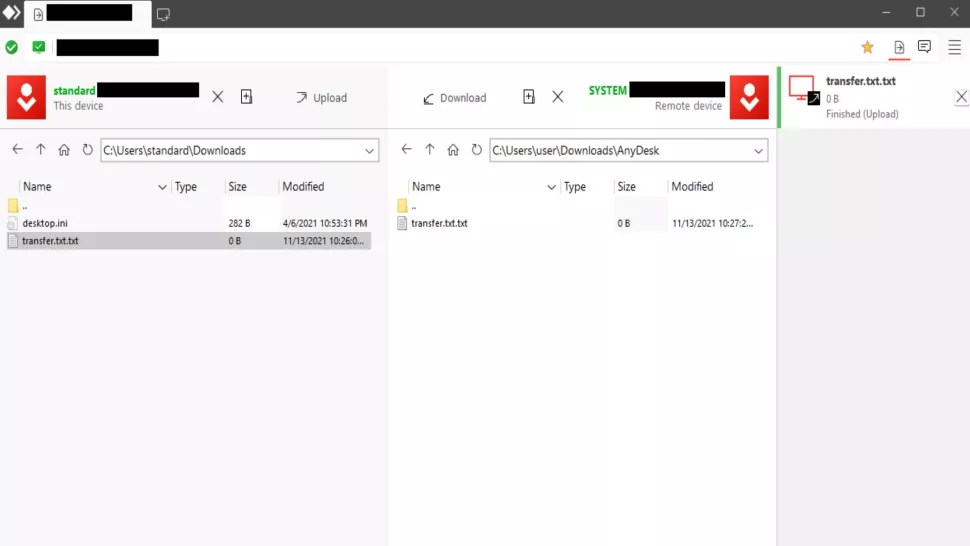Viewport: 970px width, 546px height.
Task: Go to home folder in the remote panel
Action: click(x=453, y=150)
